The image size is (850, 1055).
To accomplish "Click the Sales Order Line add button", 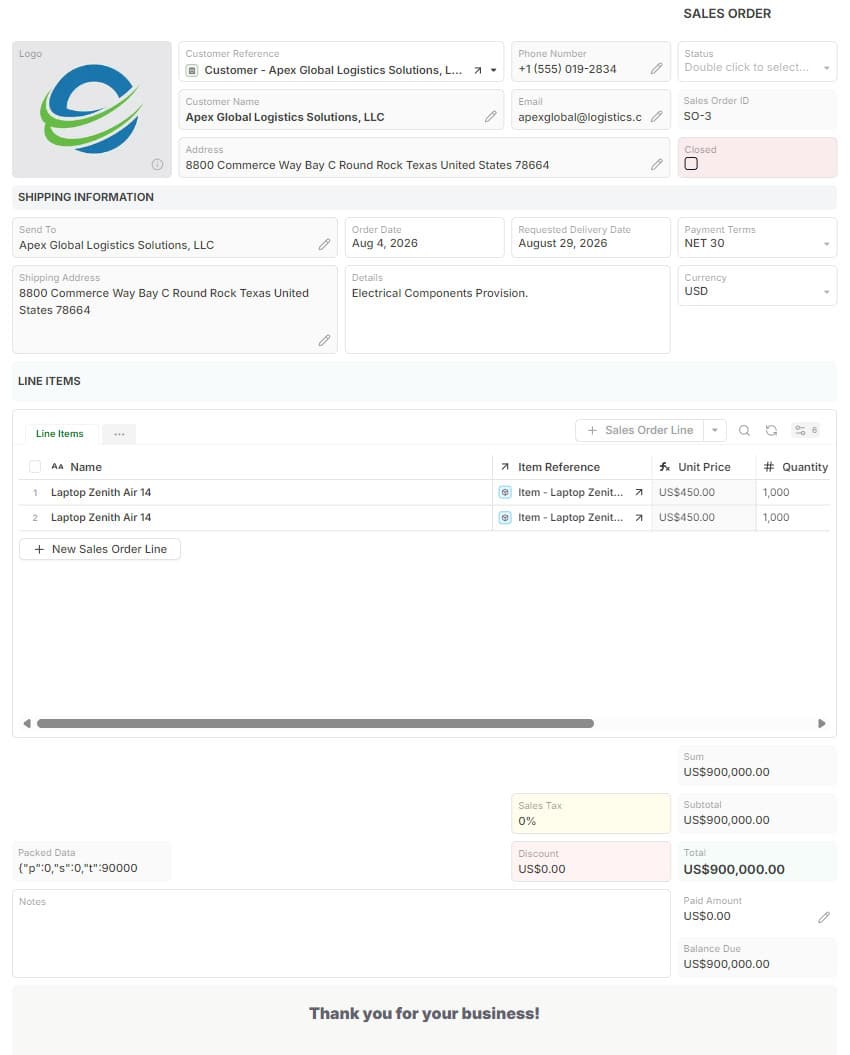I will [x=639, y=431].
